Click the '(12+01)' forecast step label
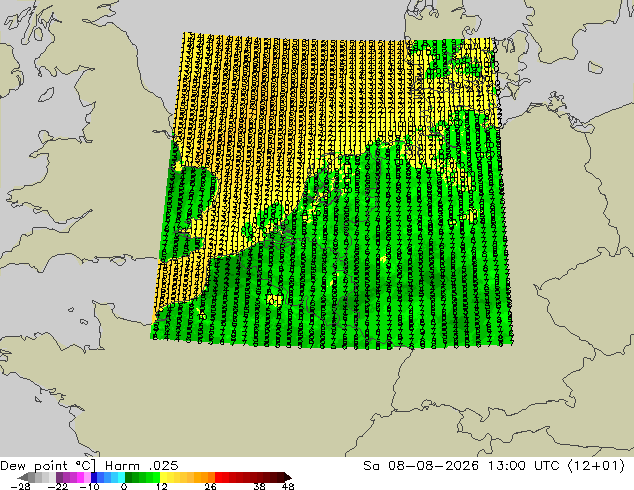The image size is (634, 490). [596, 466]
